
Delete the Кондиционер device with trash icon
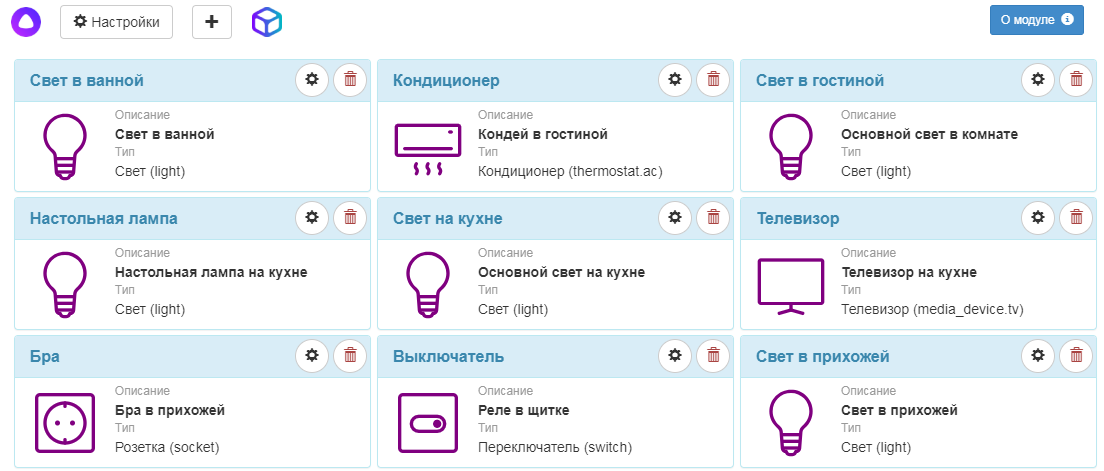[712, 80]
